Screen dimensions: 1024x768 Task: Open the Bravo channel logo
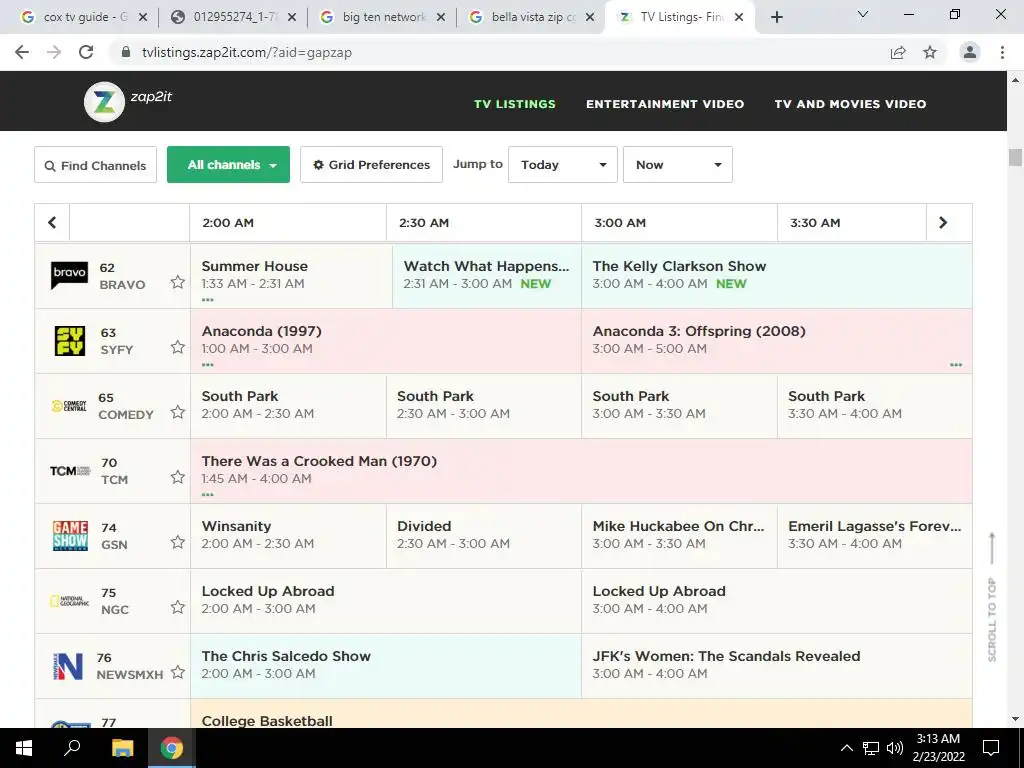(69, 275)
